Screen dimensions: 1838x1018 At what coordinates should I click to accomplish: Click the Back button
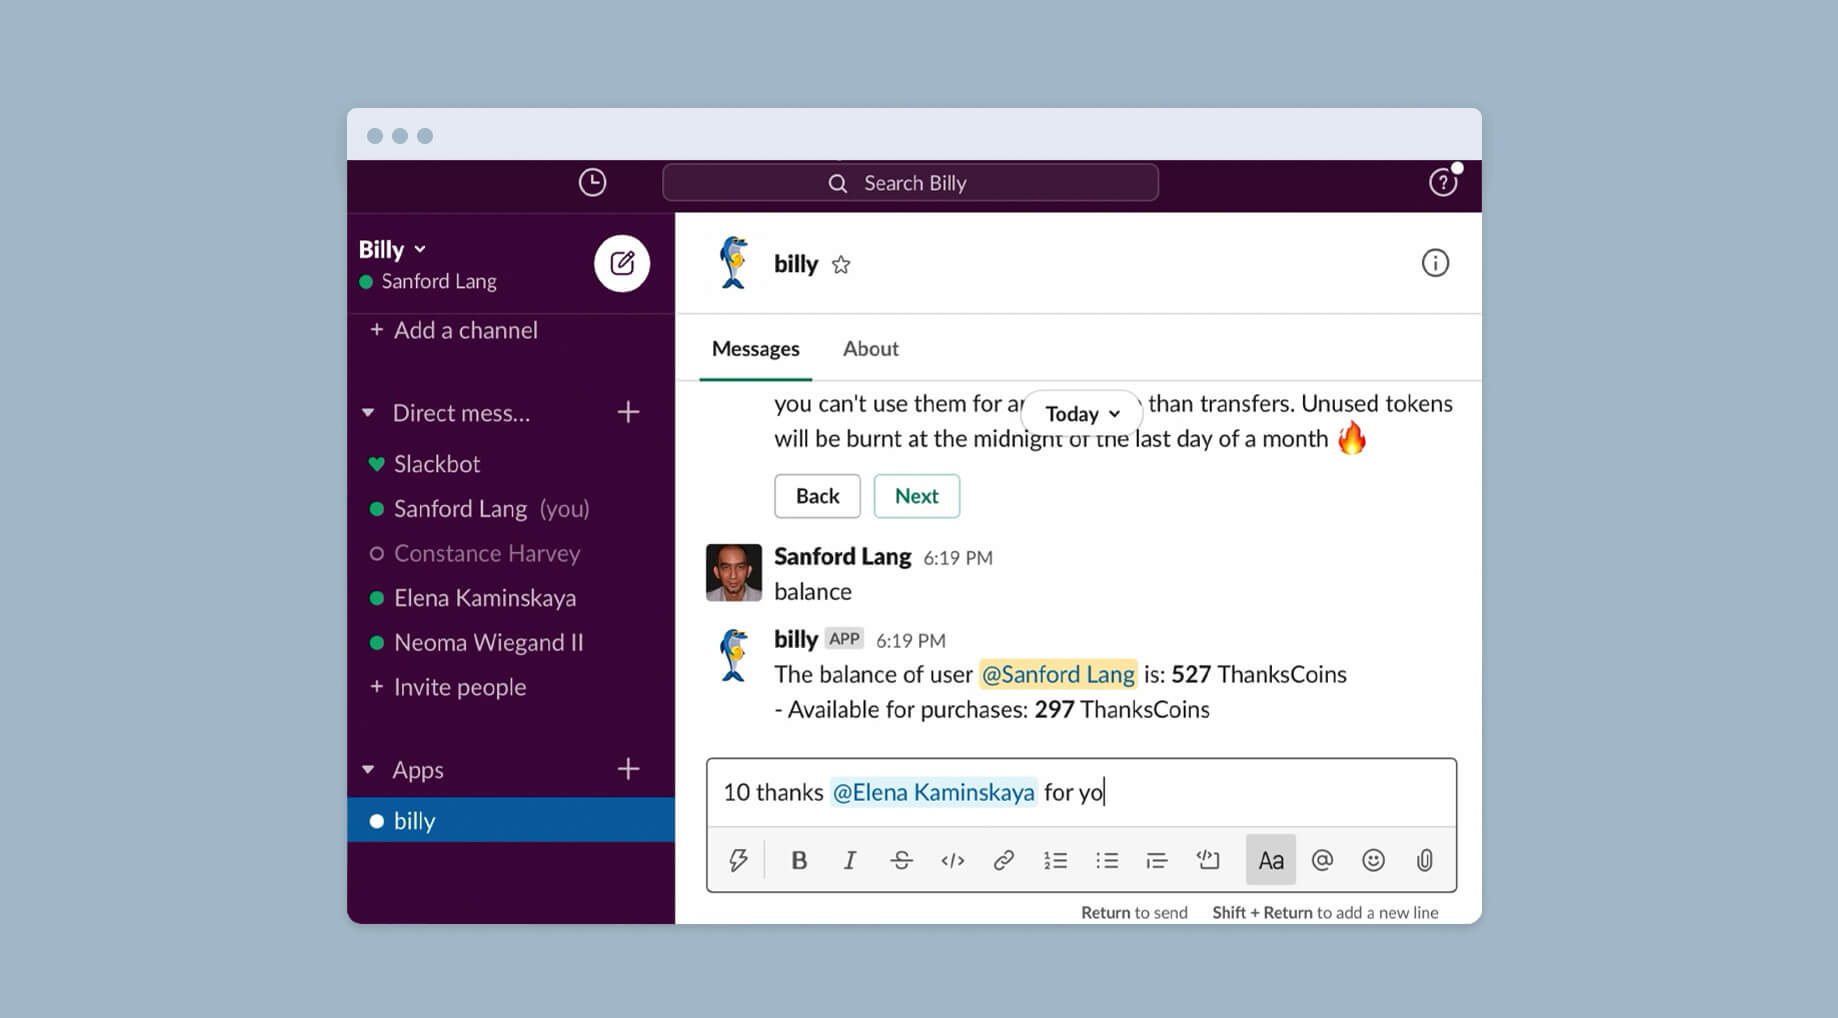(x=817, y=496)
